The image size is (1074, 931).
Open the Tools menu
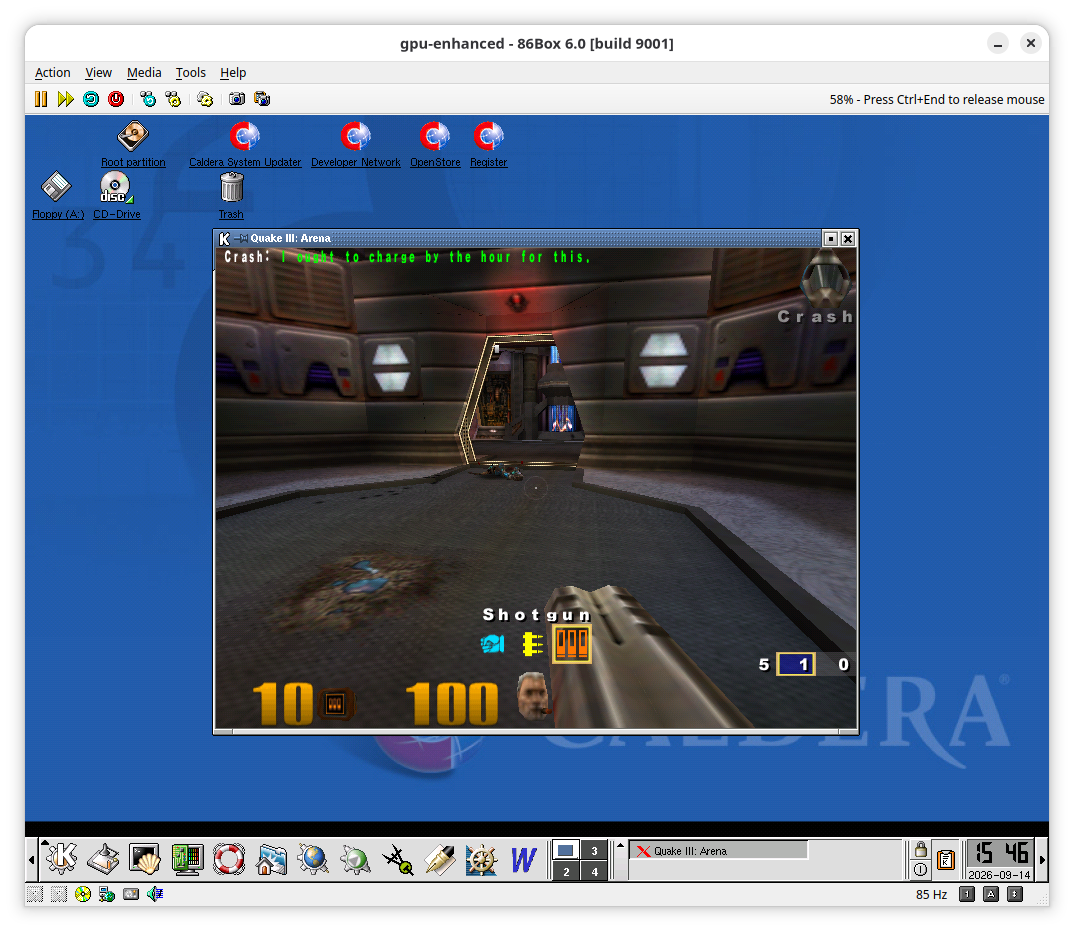(x=190, y=73)
